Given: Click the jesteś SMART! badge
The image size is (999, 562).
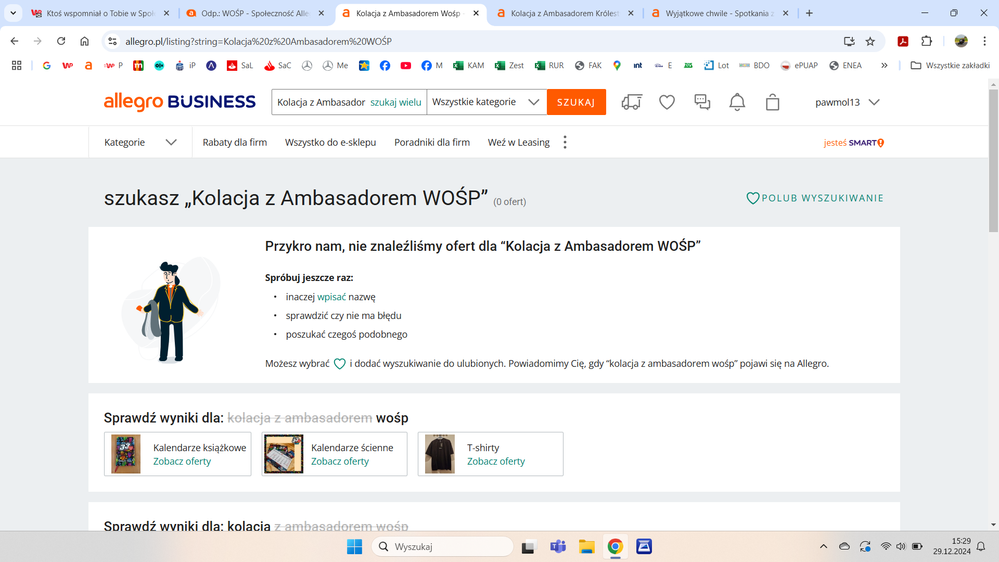Looking at the screenshot, I should pos(854,143).
